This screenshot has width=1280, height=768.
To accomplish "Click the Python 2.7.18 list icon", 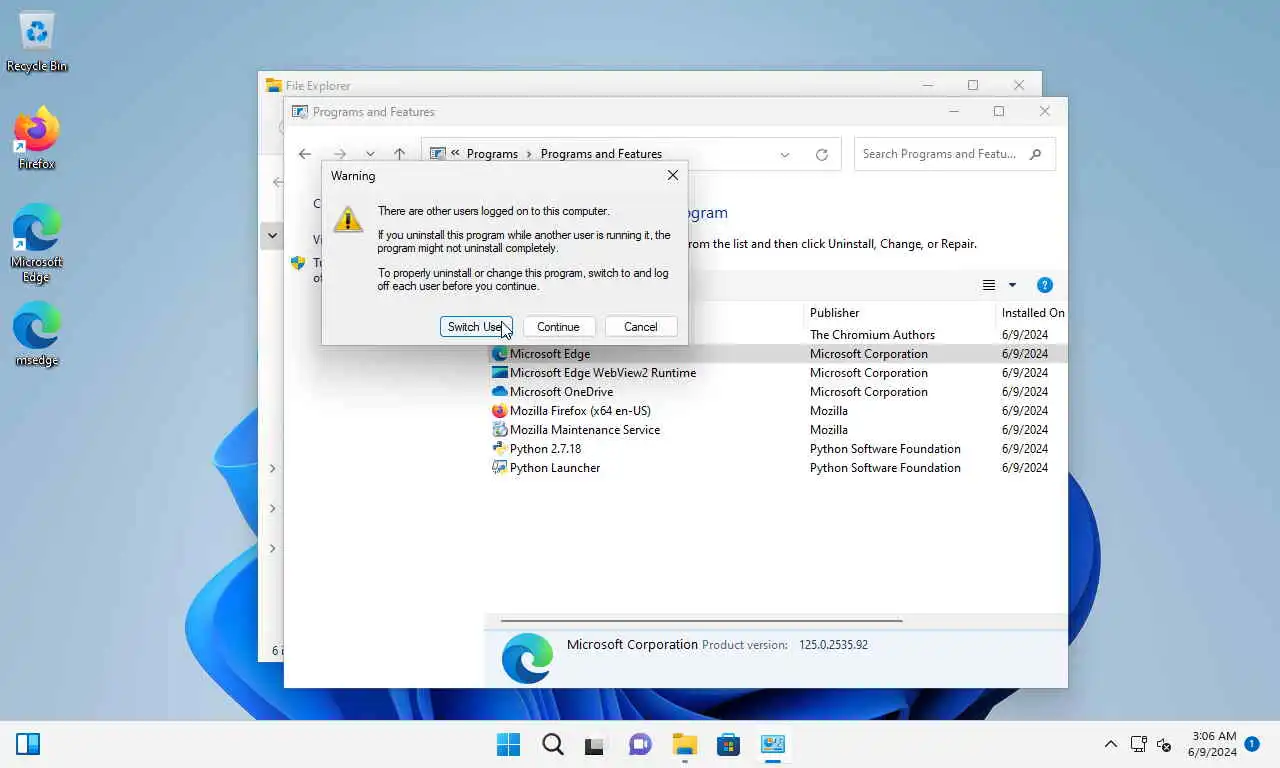I will (500, 449).
